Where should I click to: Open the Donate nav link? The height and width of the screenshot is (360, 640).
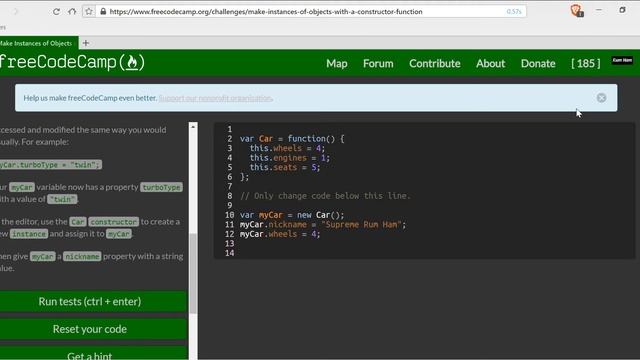coord(538,63)
